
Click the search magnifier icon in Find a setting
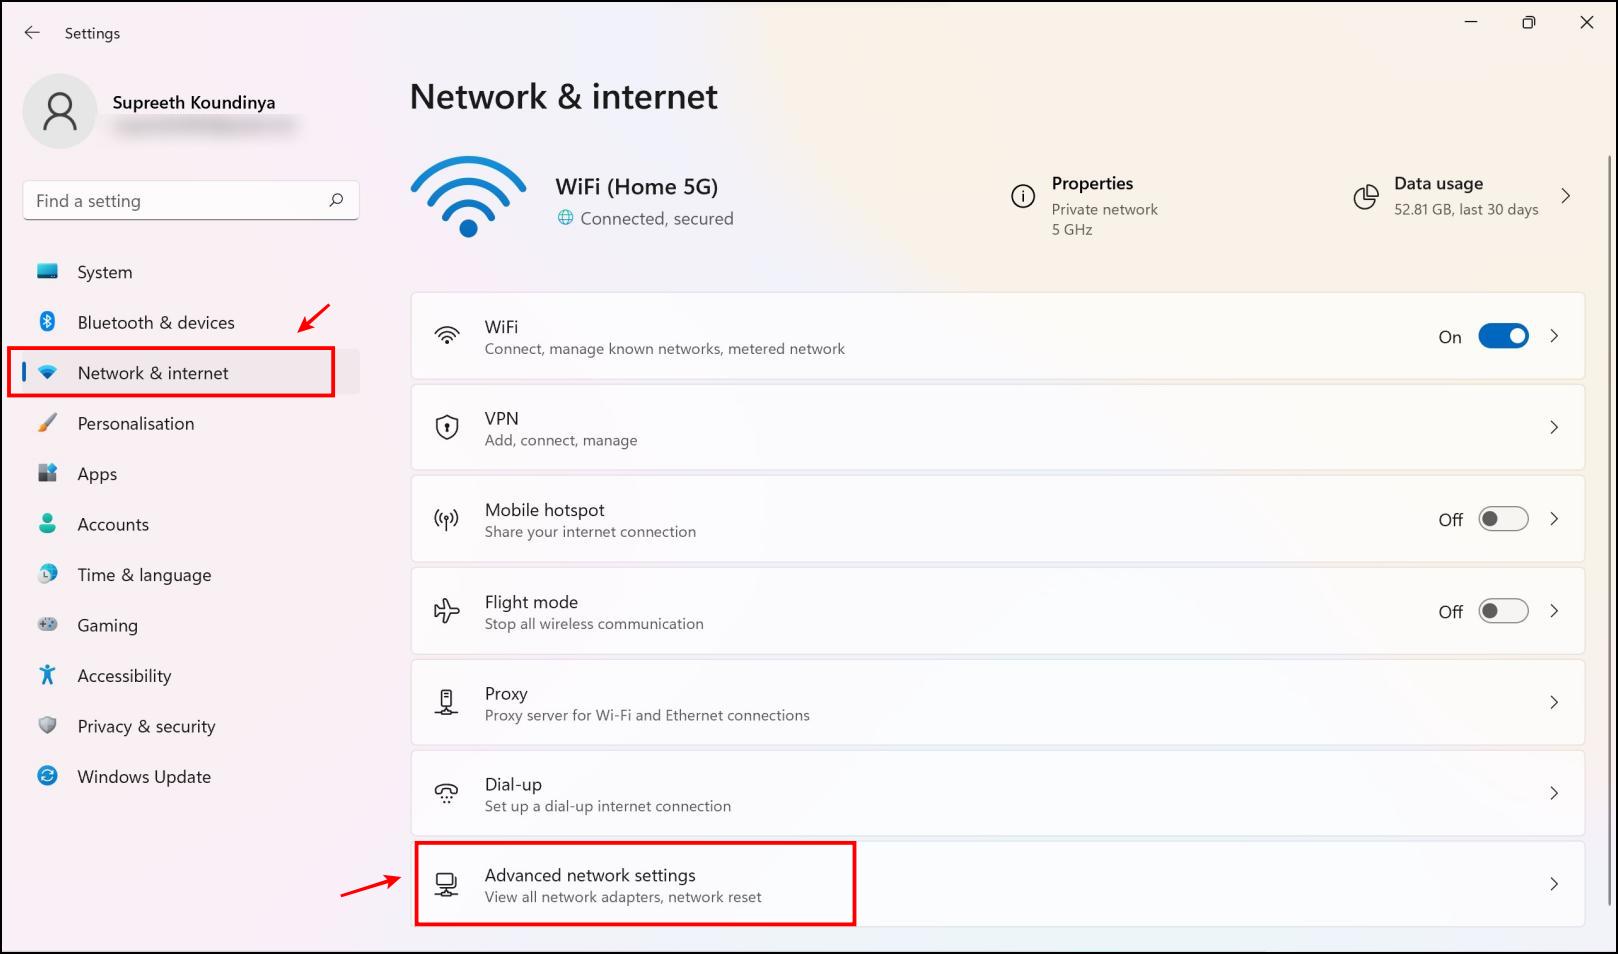[x=336, y=200]
